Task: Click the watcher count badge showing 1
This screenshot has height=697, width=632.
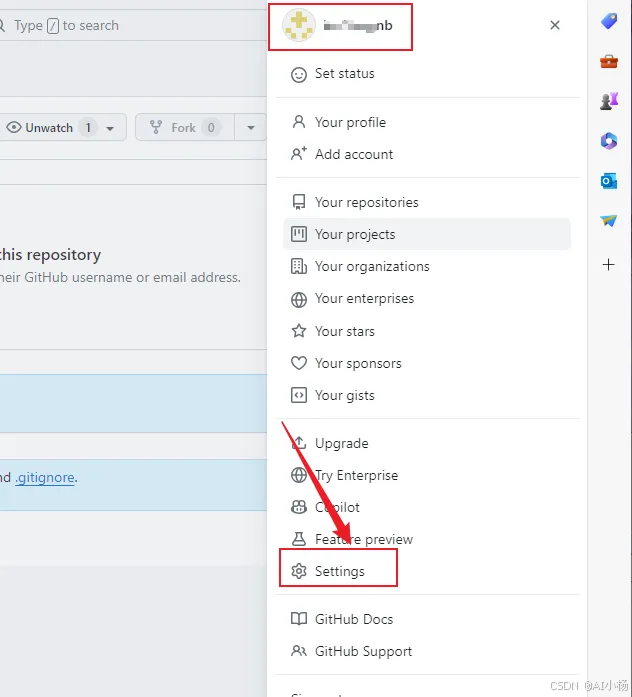Action: tap(88, 128)
